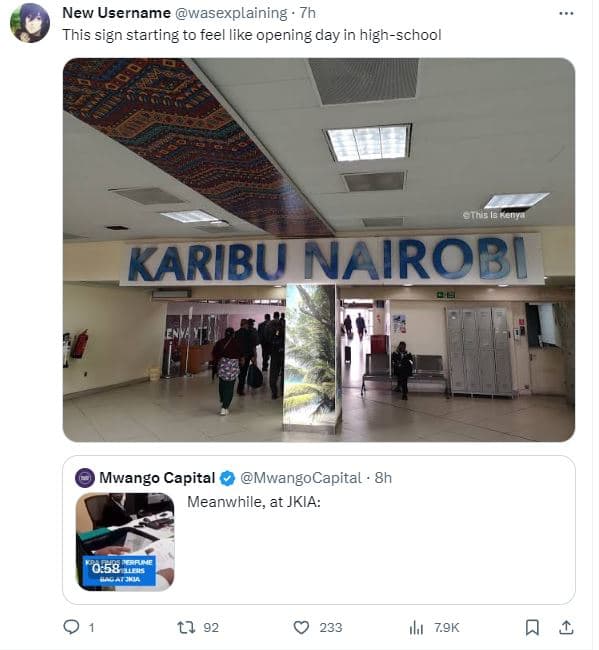Open the Mwango Capital account name

157,478
